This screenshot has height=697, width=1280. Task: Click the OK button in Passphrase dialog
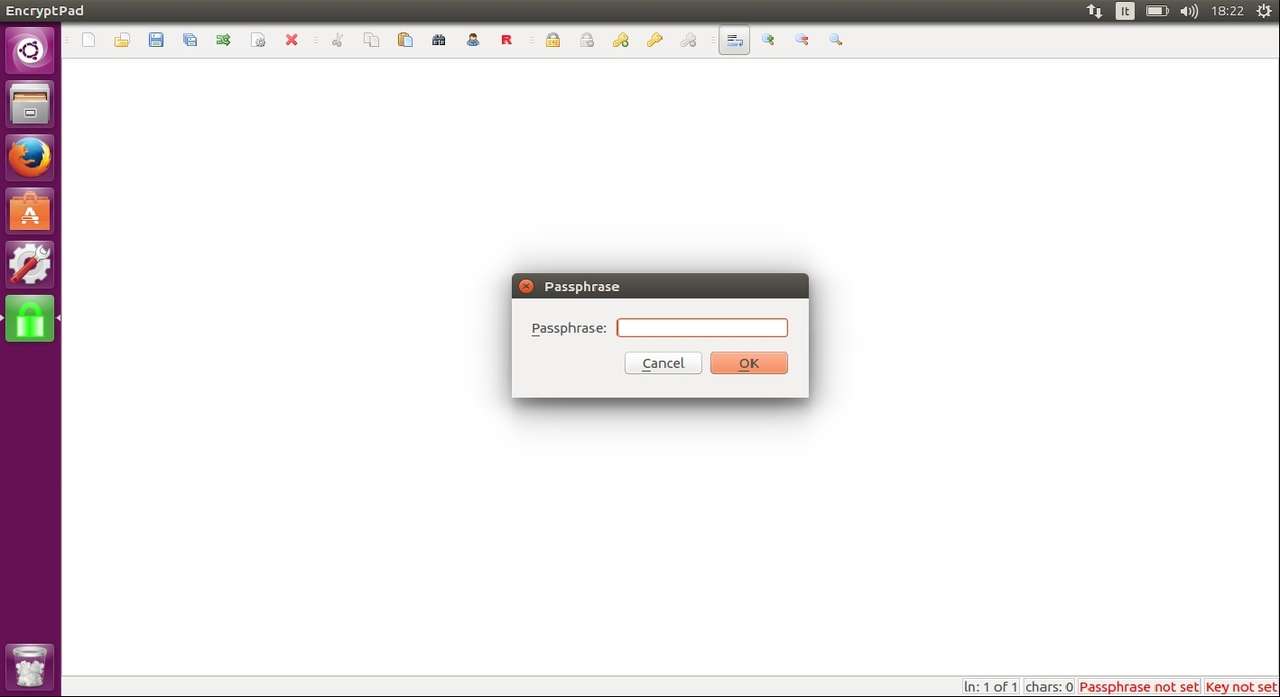pos(749,363)
